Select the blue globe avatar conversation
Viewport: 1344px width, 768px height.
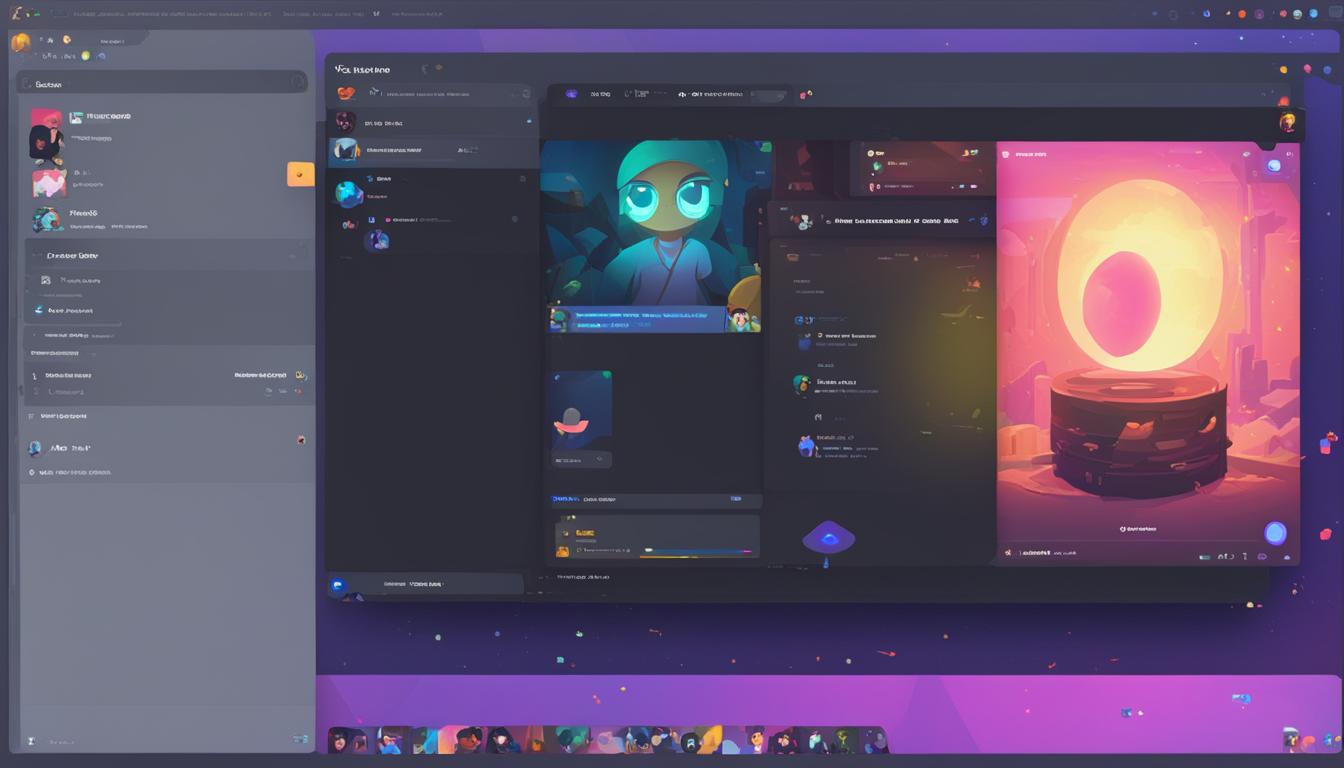(x=348, y=194)
